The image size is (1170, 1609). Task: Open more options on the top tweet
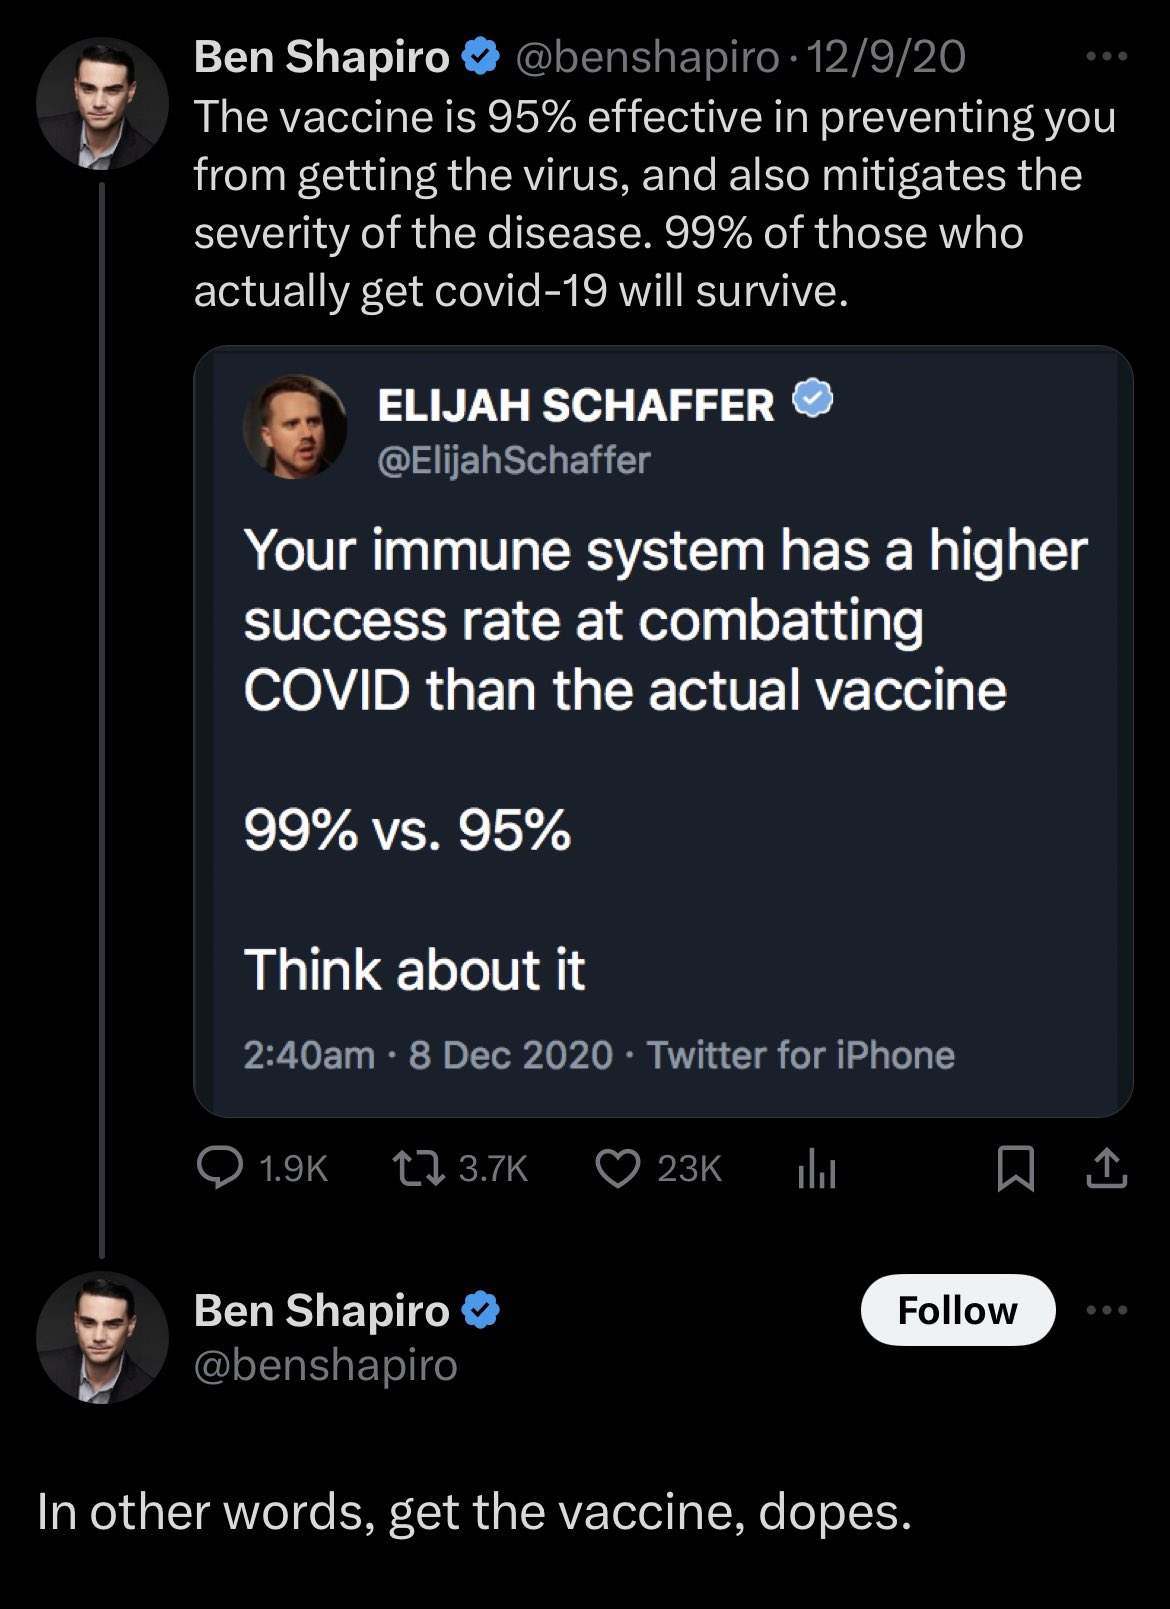click(x=1106, y=57)
